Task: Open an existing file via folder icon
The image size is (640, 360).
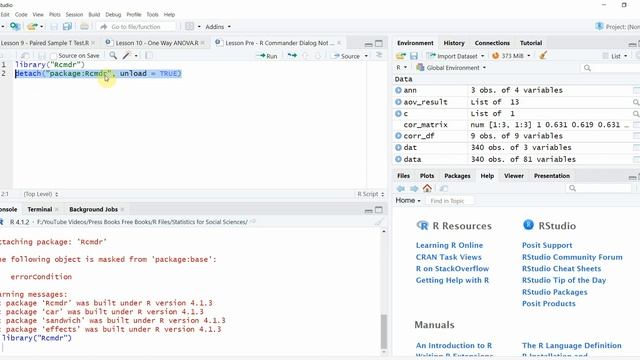Action: pos(32,27)
